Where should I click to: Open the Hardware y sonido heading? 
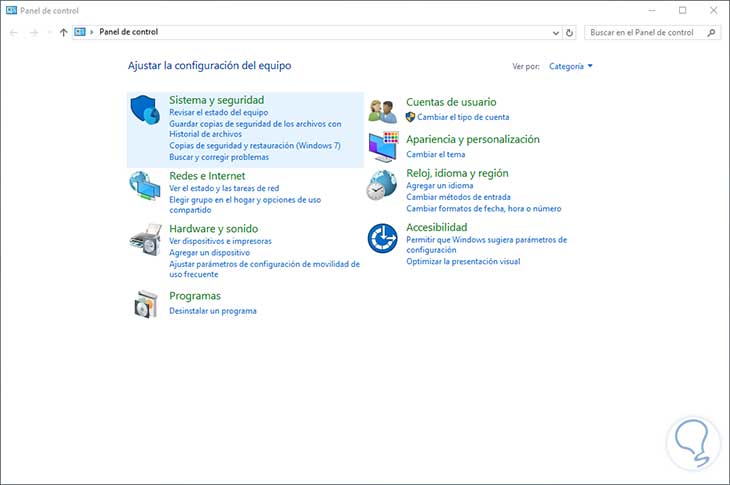pyautogui.click(x=213, y=229)
